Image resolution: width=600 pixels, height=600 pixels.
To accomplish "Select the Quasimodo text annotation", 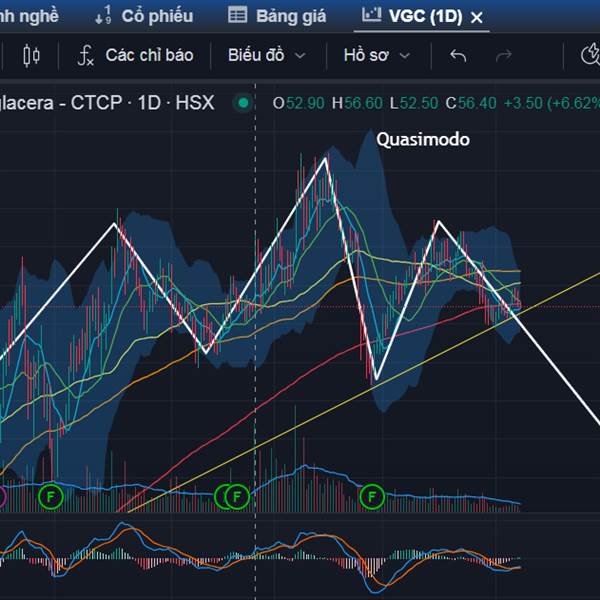I will click(x=423, y=140).
